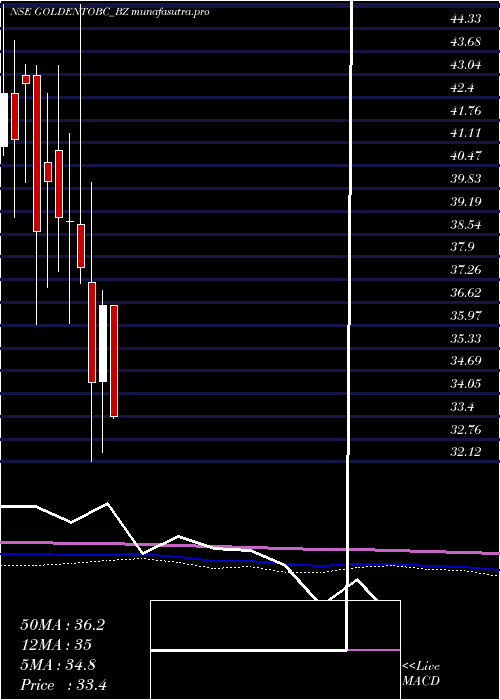Screen dimensions: 500x700
Task: Select the 40.47 price axis label
Action: (466, 156)
